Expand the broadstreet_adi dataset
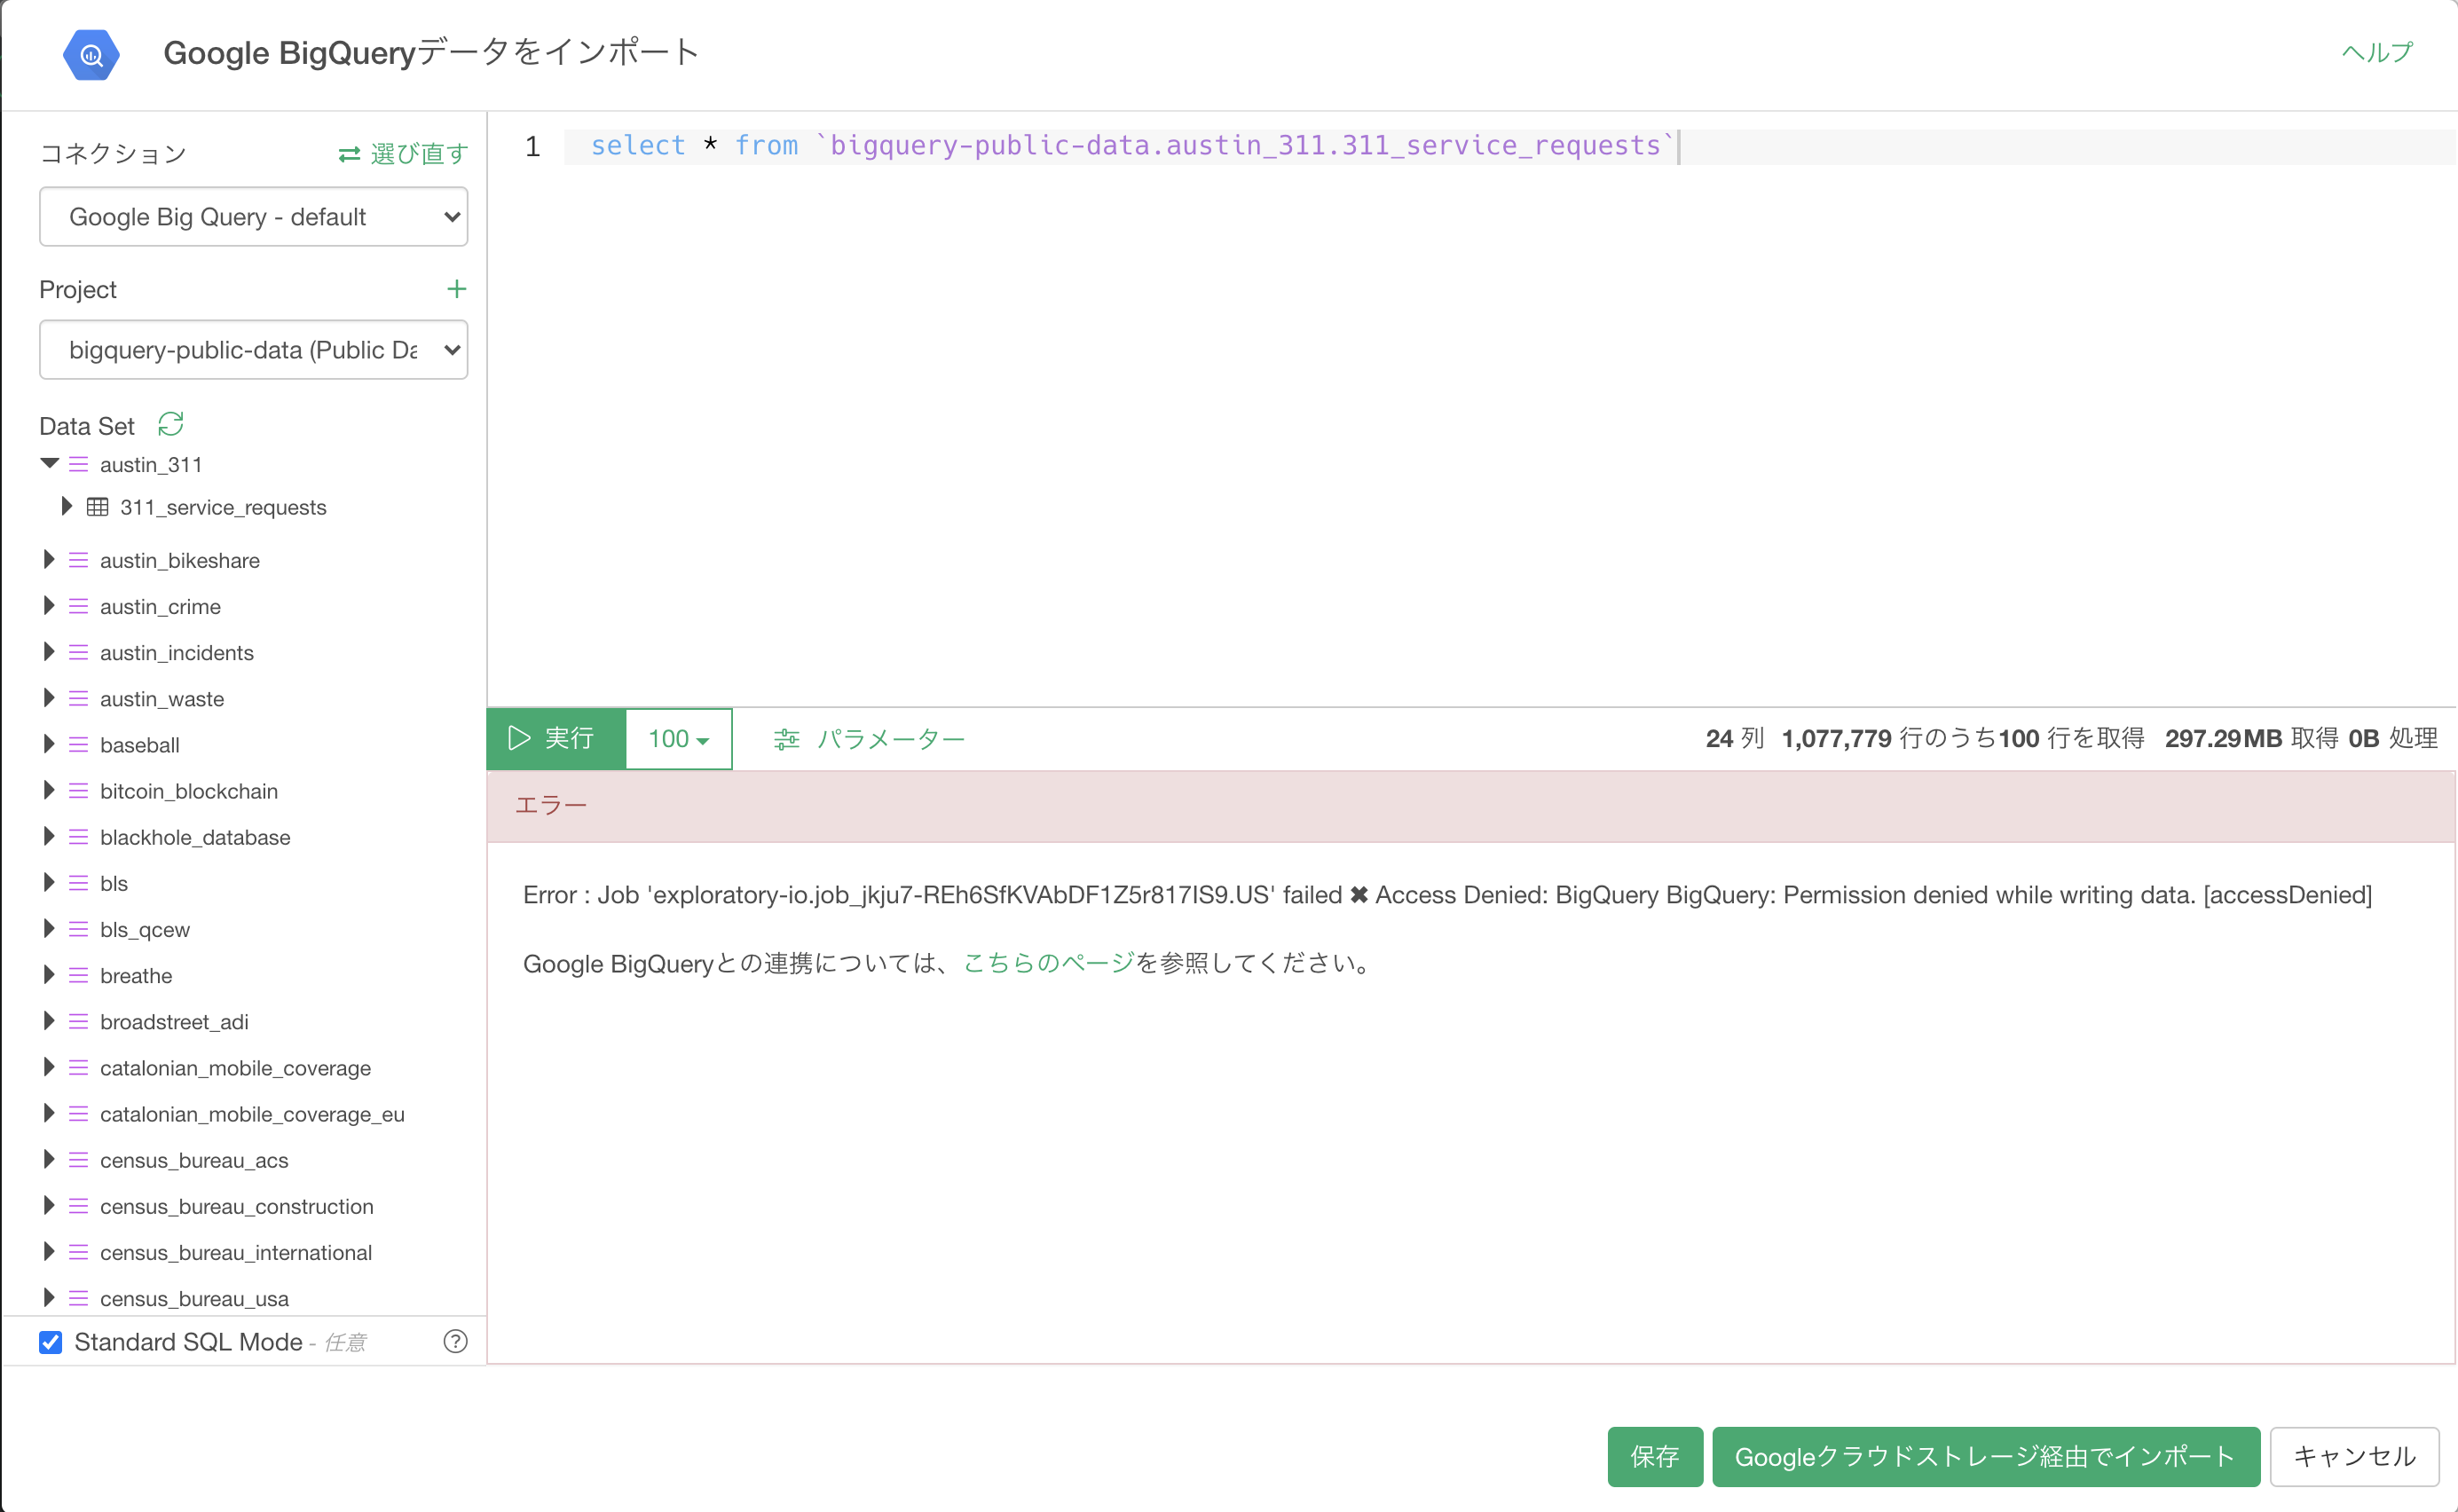The image size is (2458, 1512). (48, 1020)
